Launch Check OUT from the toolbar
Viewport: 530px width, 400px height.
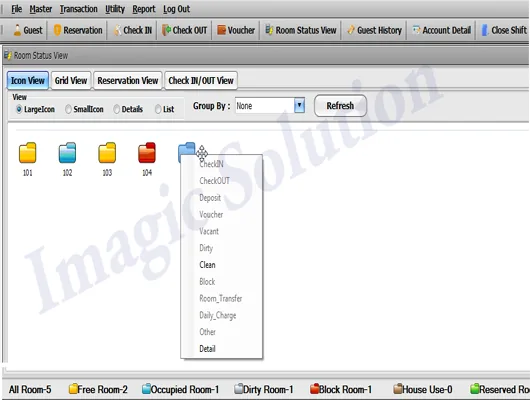[x=185, y=30]
